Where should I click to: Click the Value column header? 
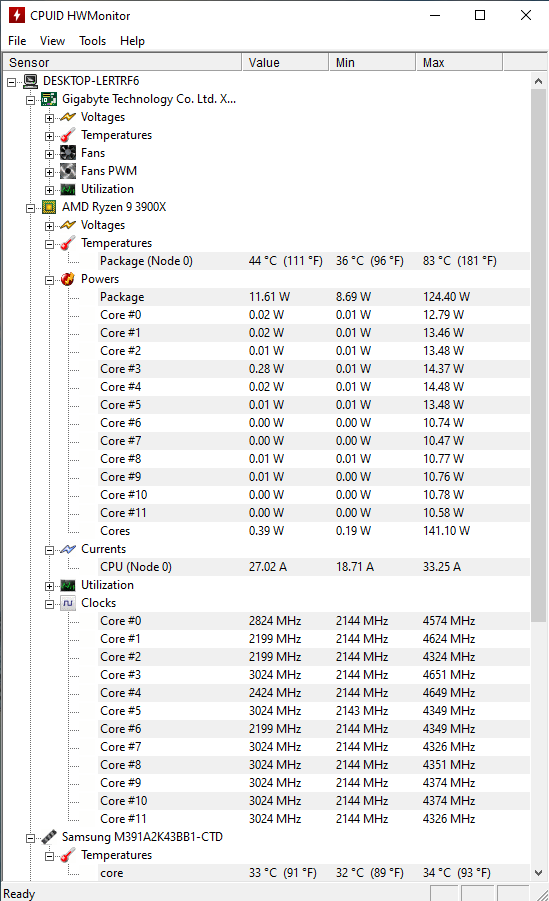(285, 62)
